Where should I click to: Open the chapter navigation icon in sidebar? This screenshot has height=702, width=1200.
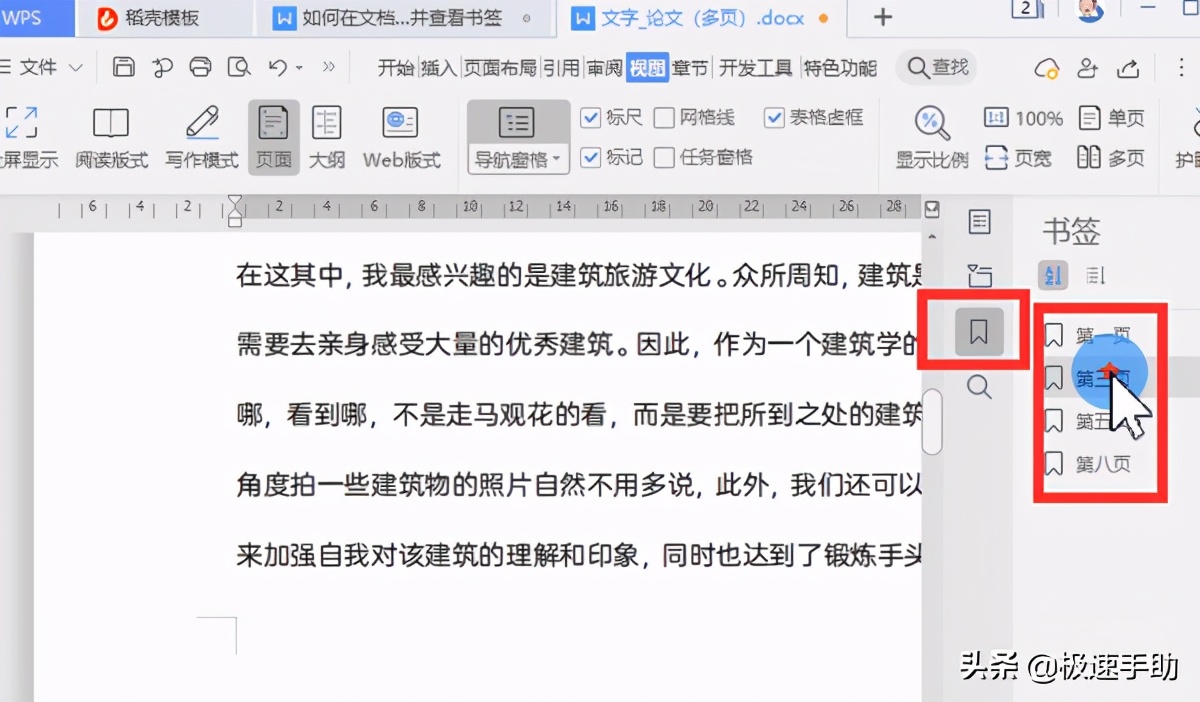(x=979, y=277)
